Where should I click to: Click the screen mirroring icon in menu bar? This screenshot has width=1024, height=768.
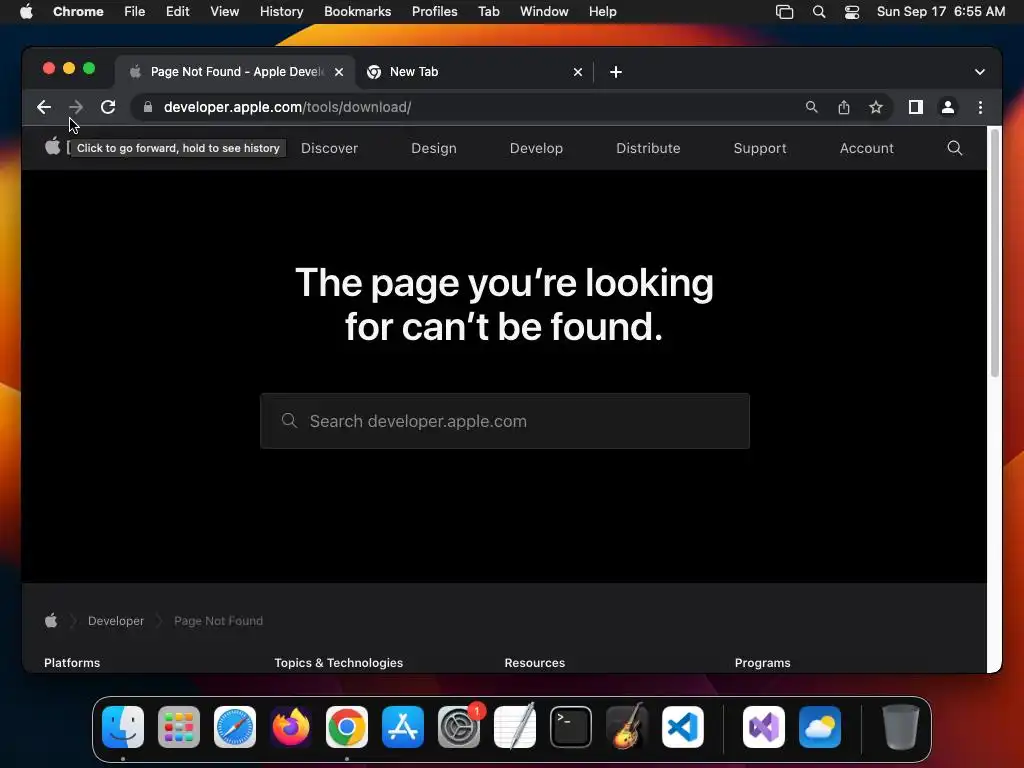(x=784, y=12)
